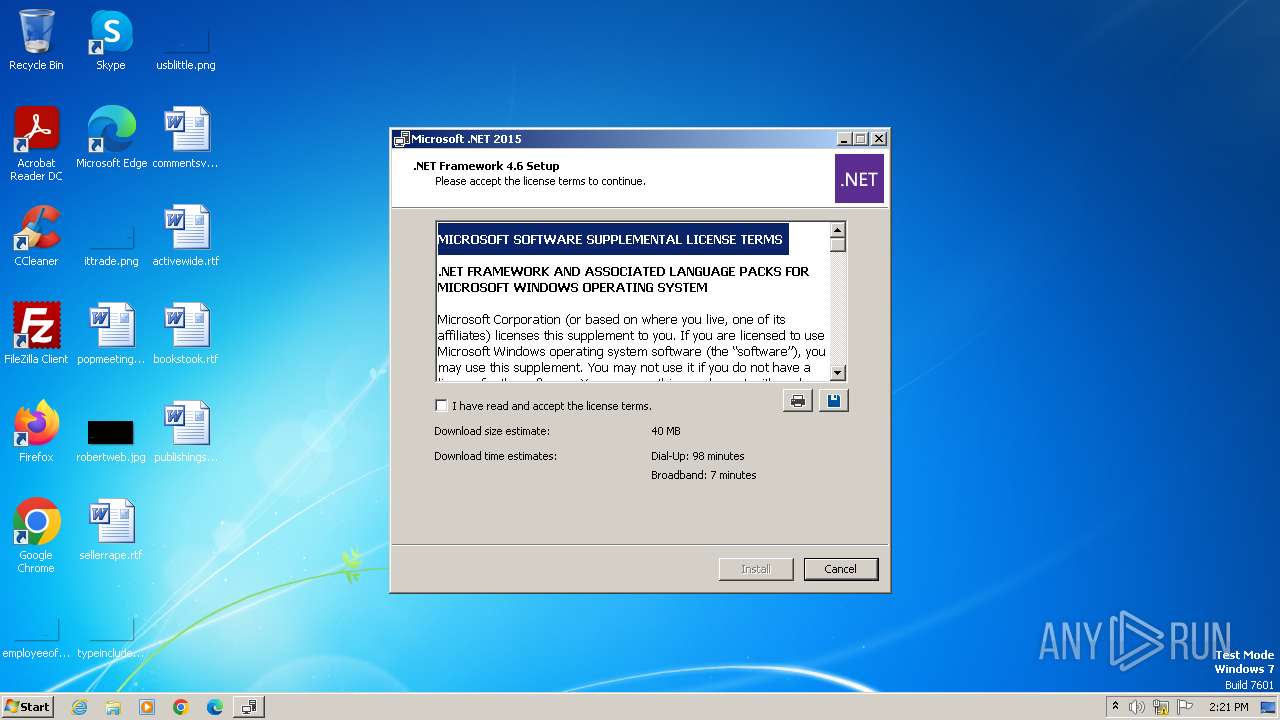Open Windows Media Player from taskbar

pyautogui.click(x=147, y=707)
